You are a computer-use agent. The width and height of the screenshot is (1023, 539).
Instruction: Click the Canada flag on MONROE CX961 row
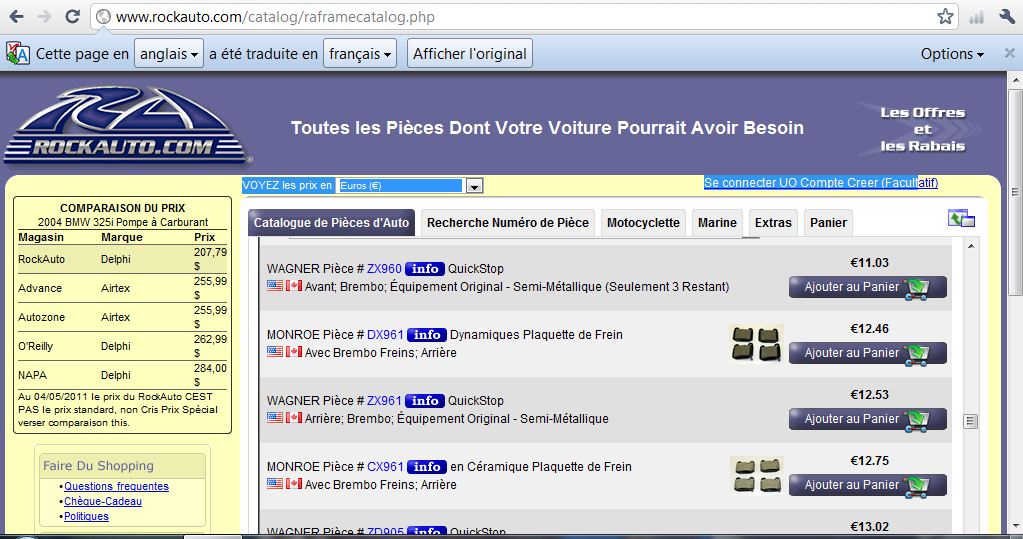294,483
